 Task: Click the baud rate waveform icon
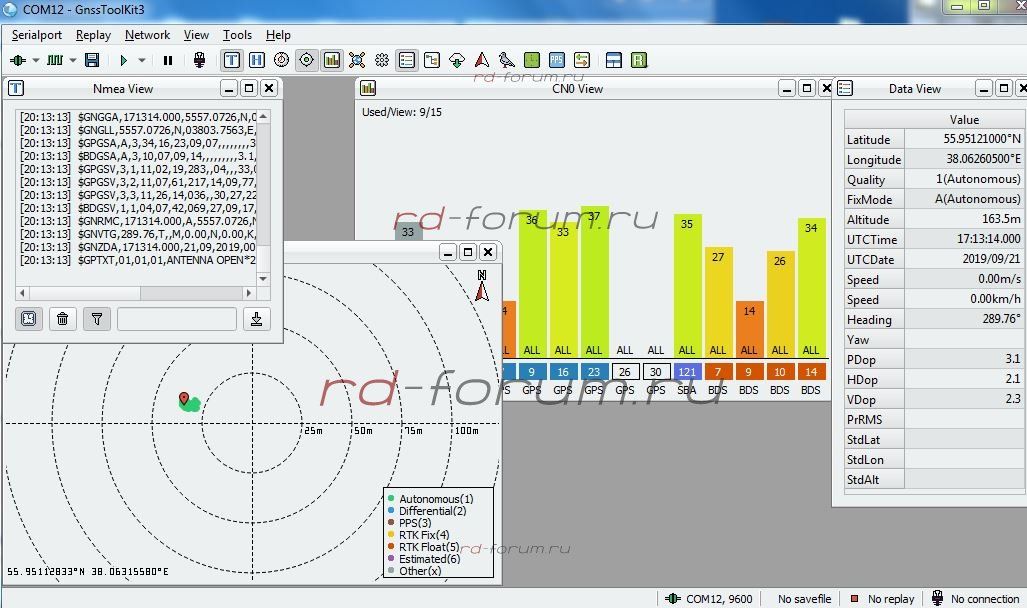pos(55,60)
